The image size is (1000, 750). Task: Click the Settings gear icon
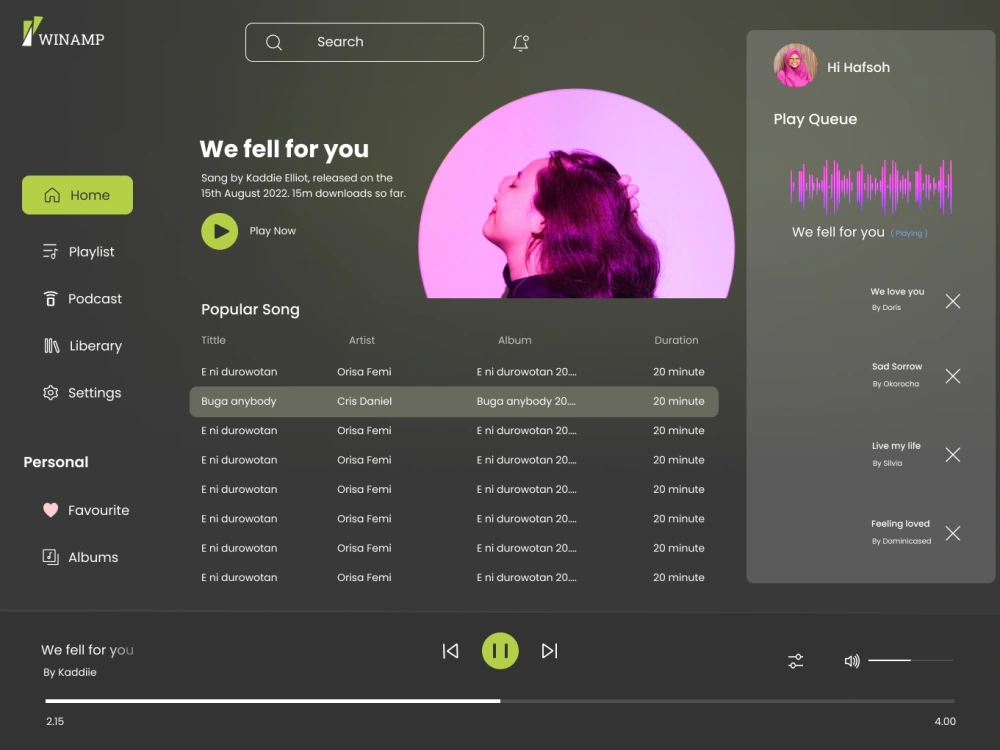[50, 393]
